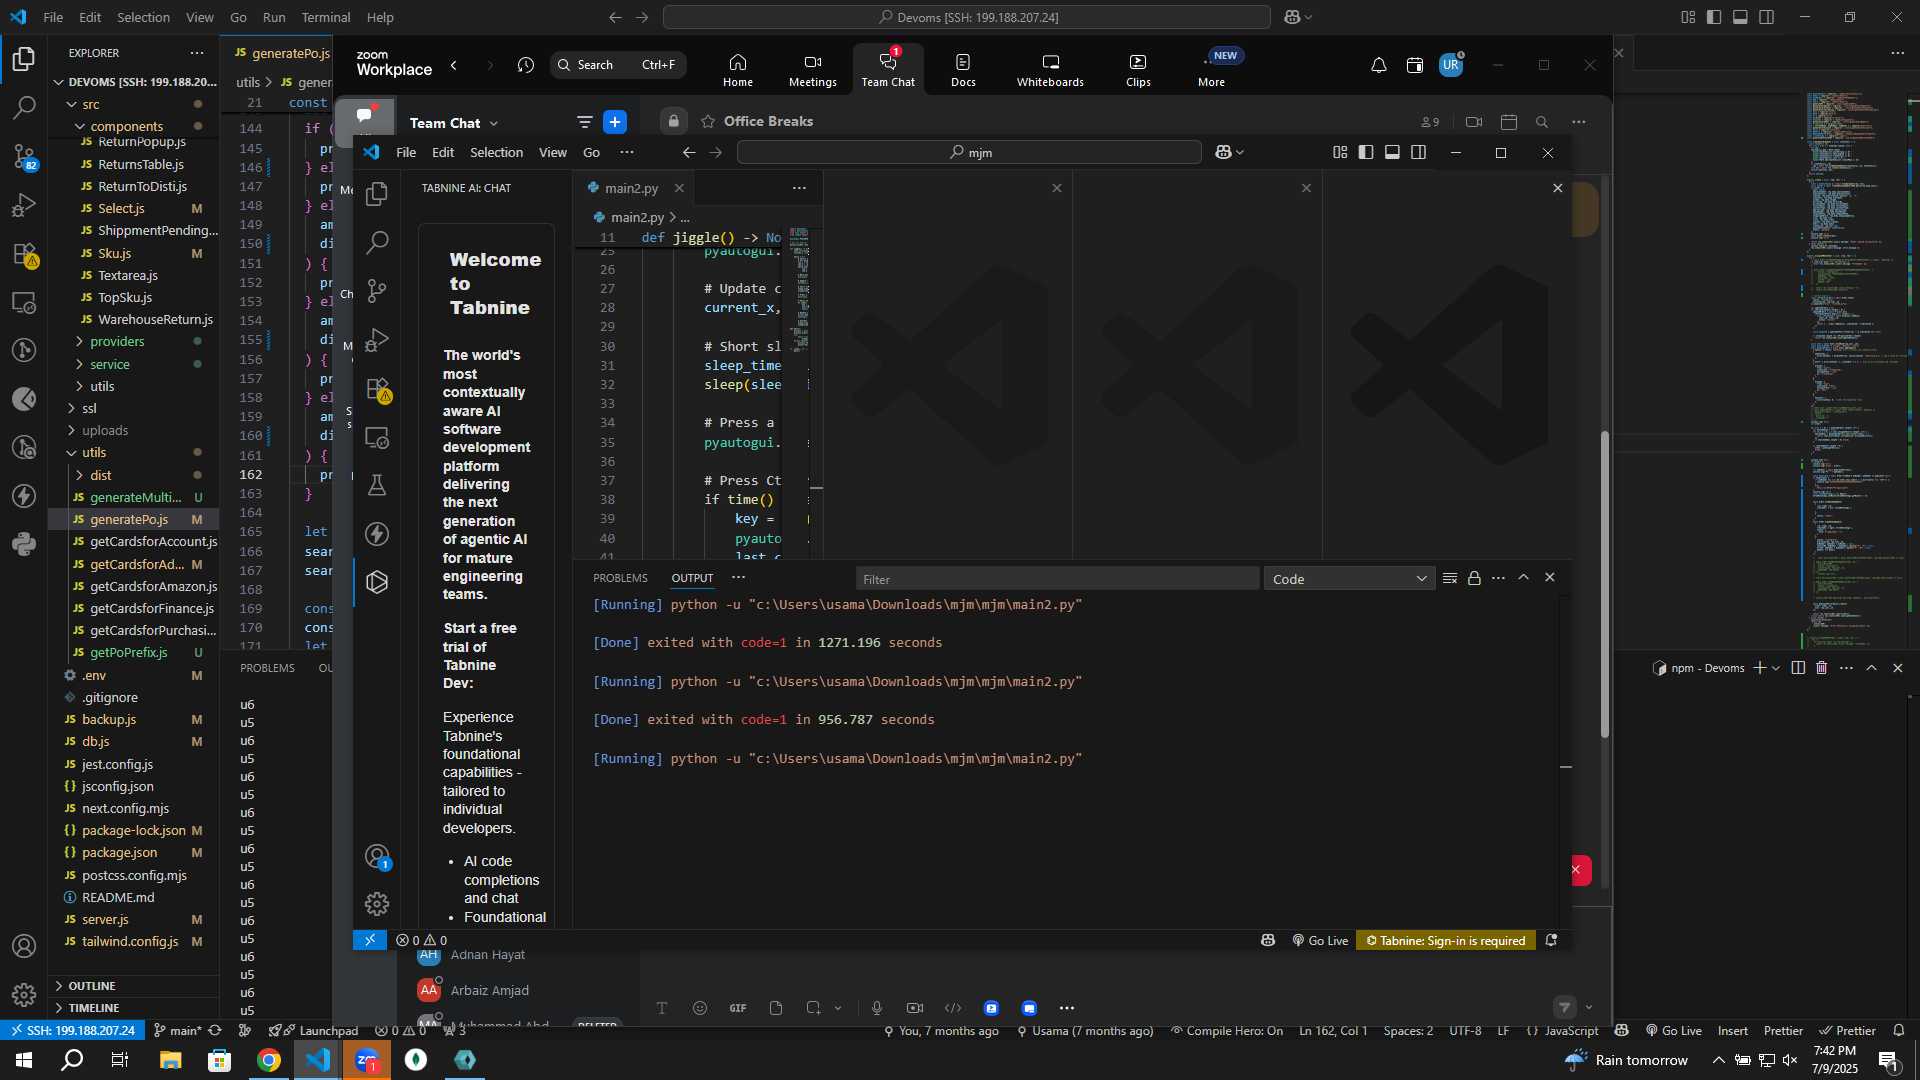Open File menu in inner VS Code
This screenshot has width=1920, height=1080.
[406, 152]
